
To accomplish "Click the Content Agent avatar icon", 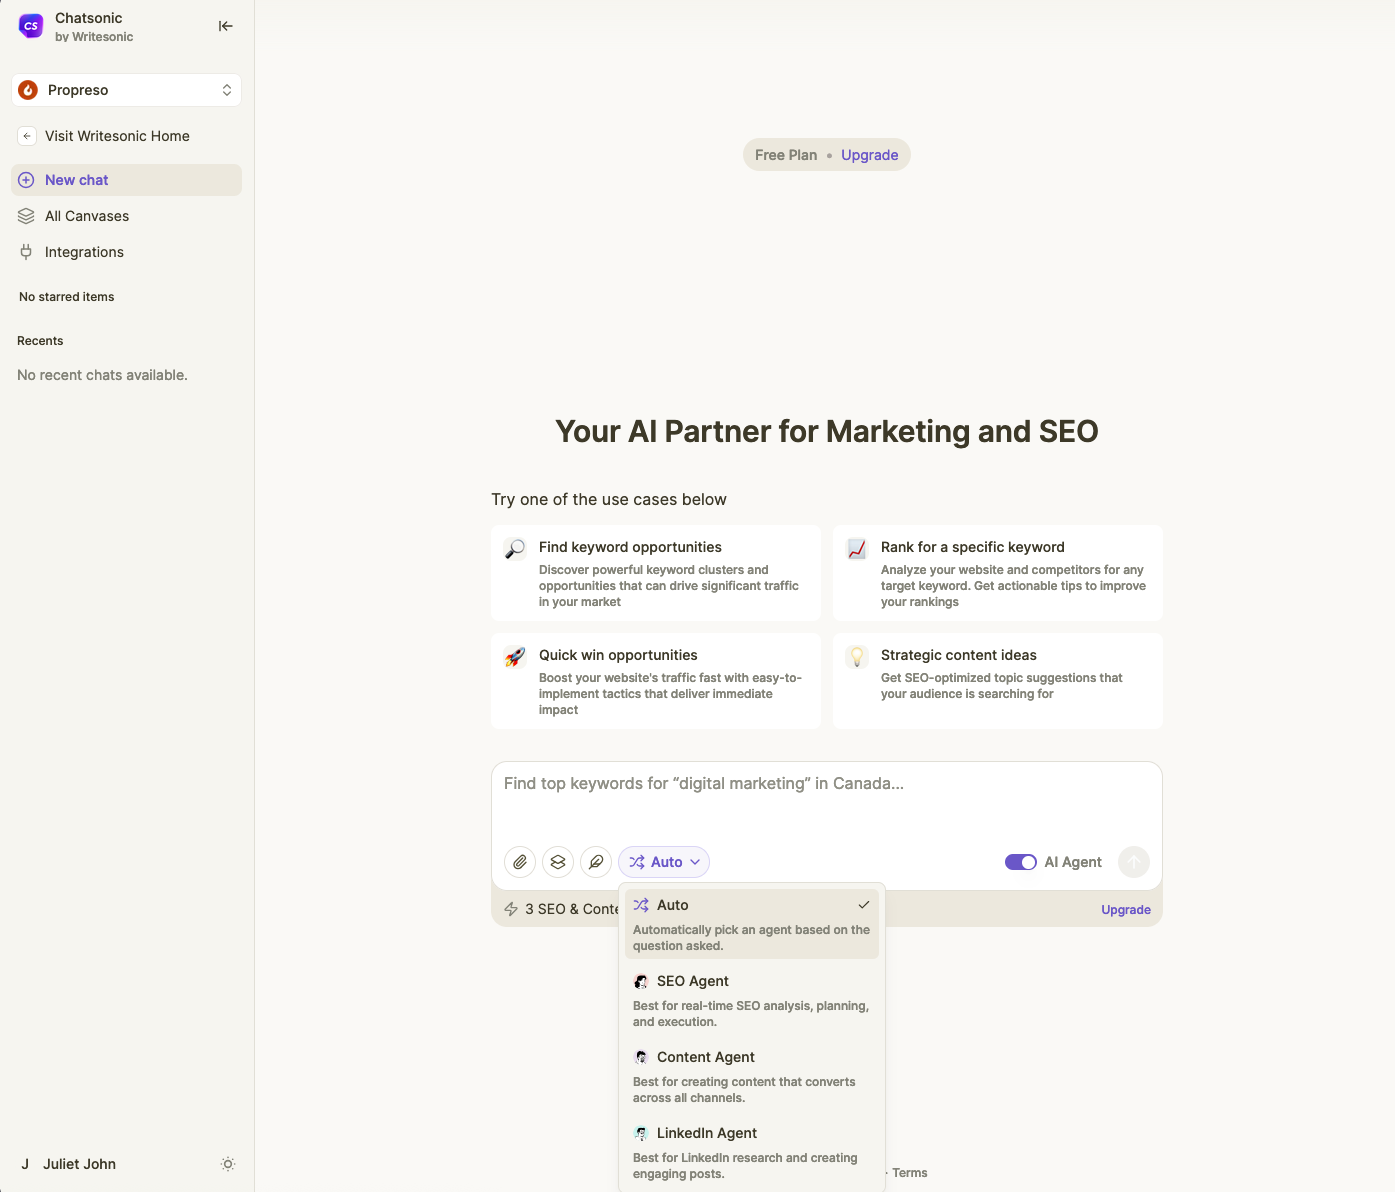I will 641,1057.
